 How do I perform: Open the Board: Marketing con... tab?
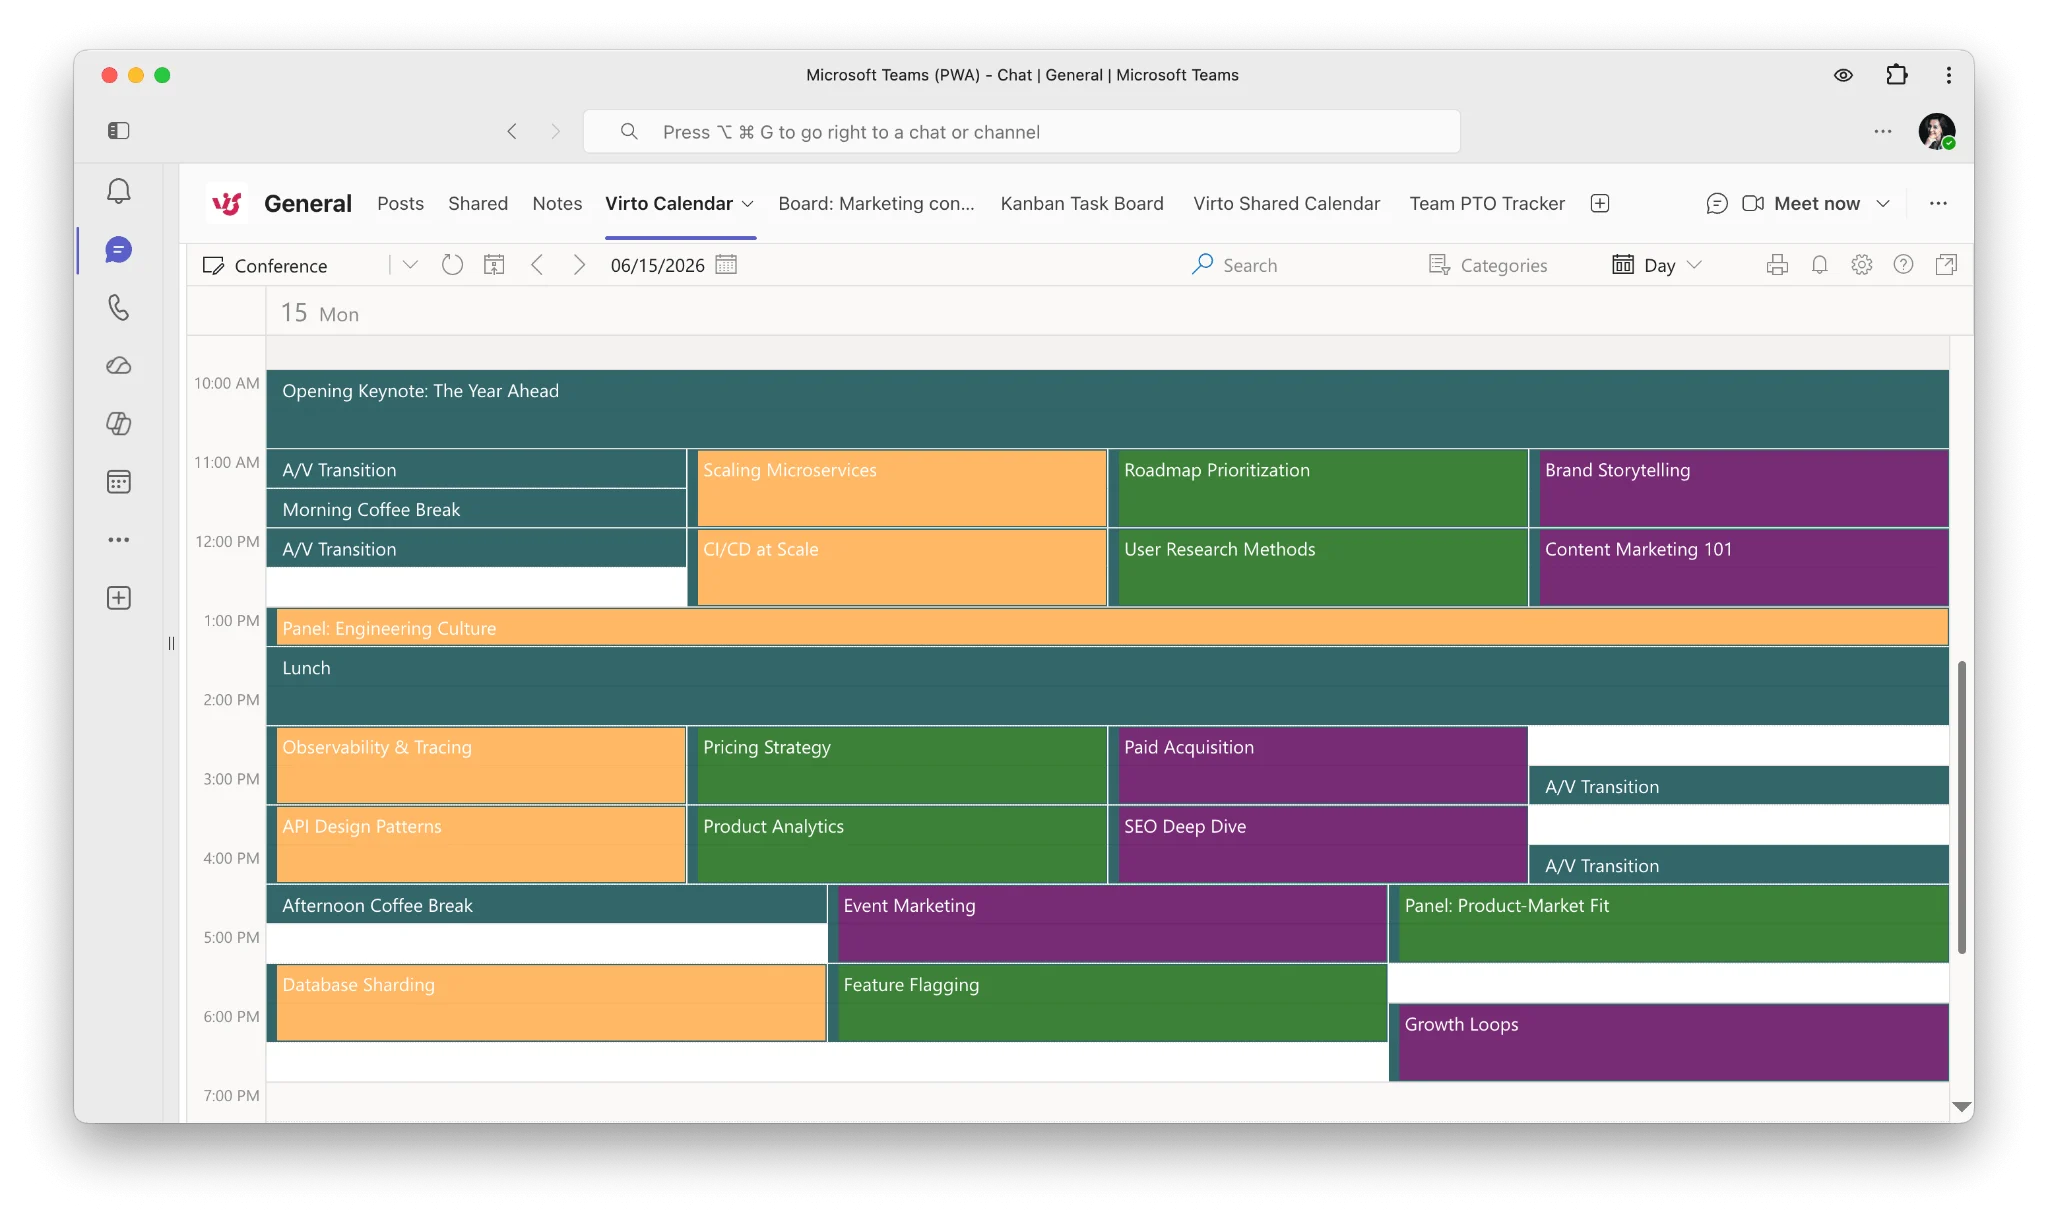point(876,203)
